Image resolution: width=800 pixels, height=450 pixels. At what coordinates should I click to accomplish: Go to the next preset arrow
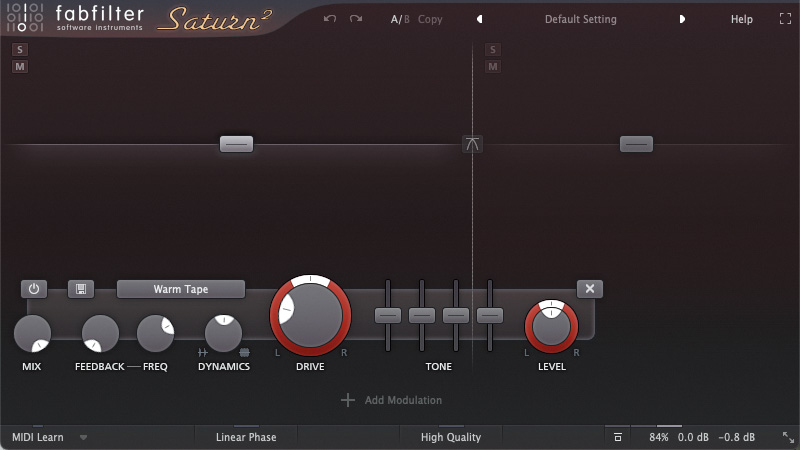point(682,19)
